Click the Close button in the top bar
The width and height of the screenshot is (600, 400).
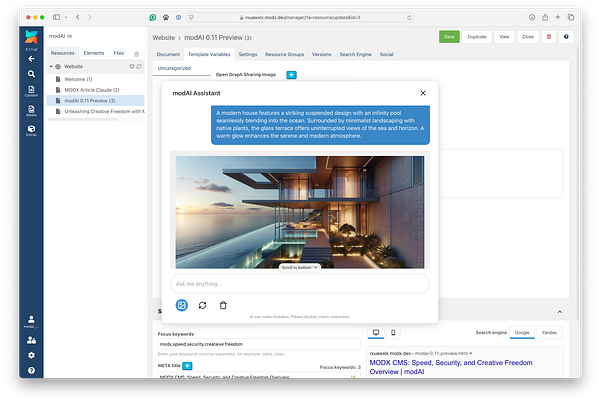click(528, 37)
